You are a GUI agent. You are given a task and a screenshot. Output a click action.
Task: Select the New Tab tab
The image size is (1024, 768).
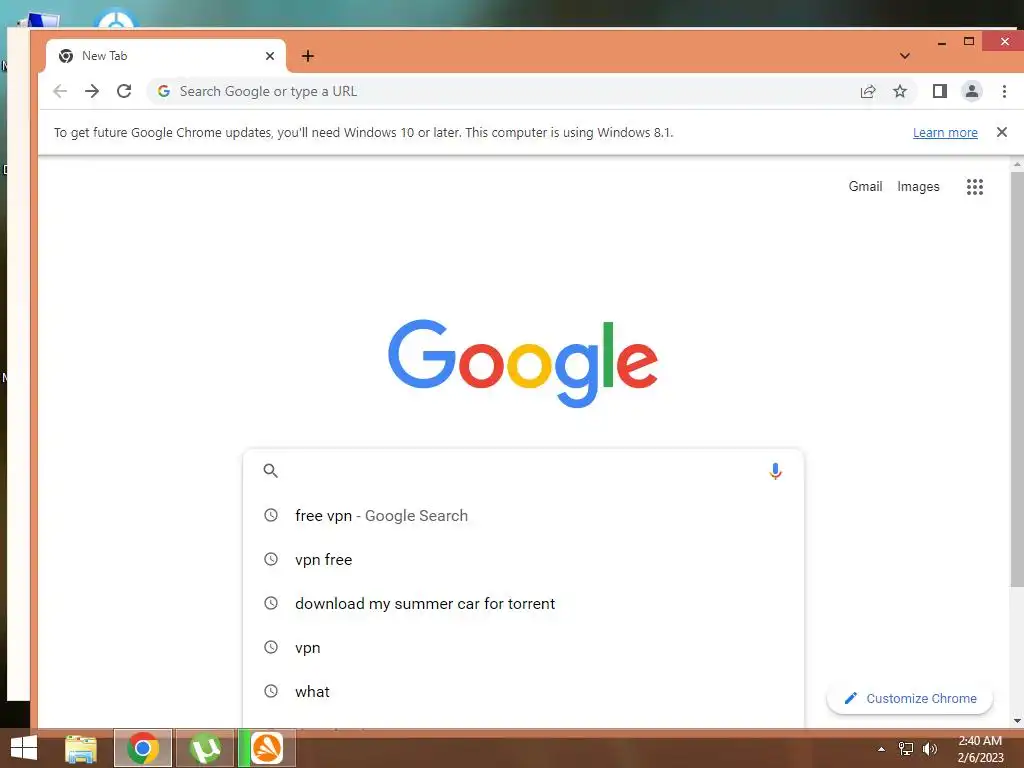[x=165, y=56]
